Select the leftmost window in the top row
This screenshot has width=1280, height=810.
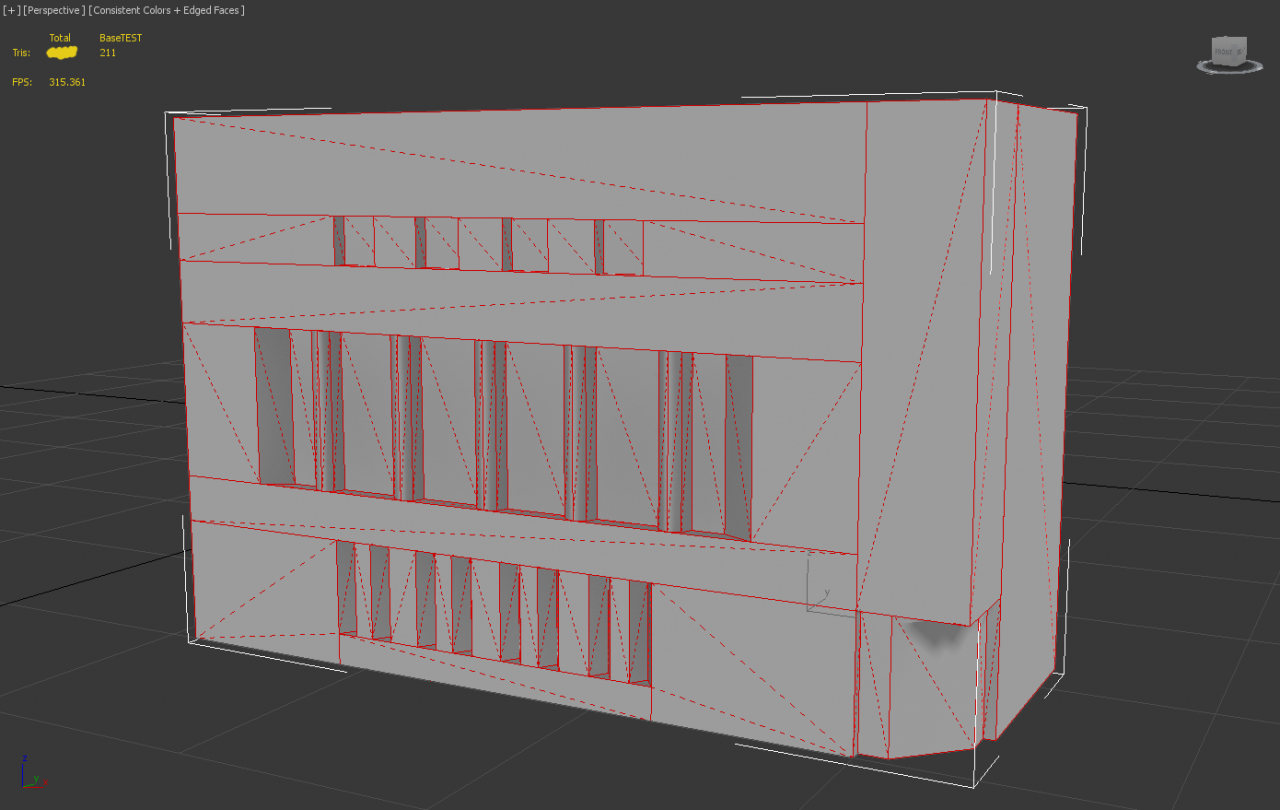[x=339, y=241]
